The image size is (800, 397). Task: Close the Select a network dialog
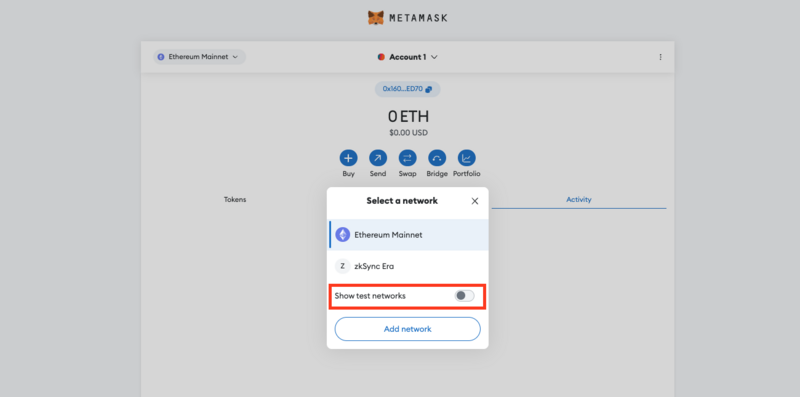(x=475, y=201)
